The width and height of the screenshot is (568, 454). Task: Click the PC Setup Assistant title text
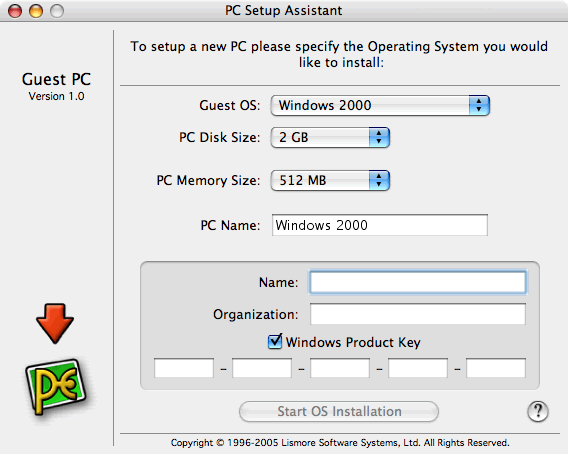click(284, 11)
